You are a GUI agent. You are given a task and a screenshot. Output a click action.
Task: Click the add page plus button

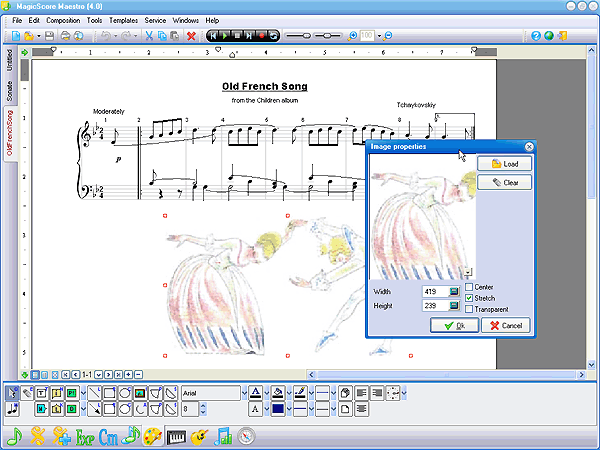tap(129, 375)
